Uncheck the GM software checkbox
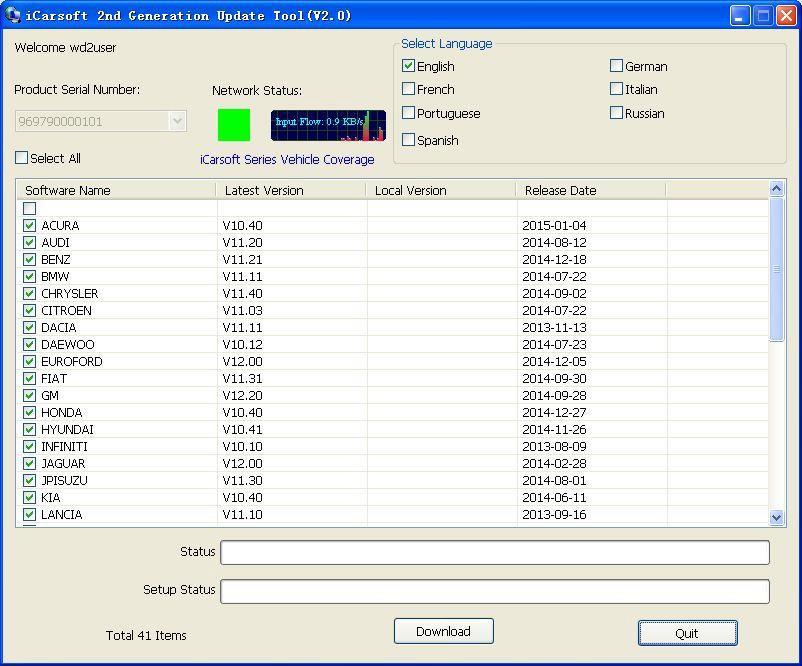Screen dimensions: 802x666 tap(29, 395)
